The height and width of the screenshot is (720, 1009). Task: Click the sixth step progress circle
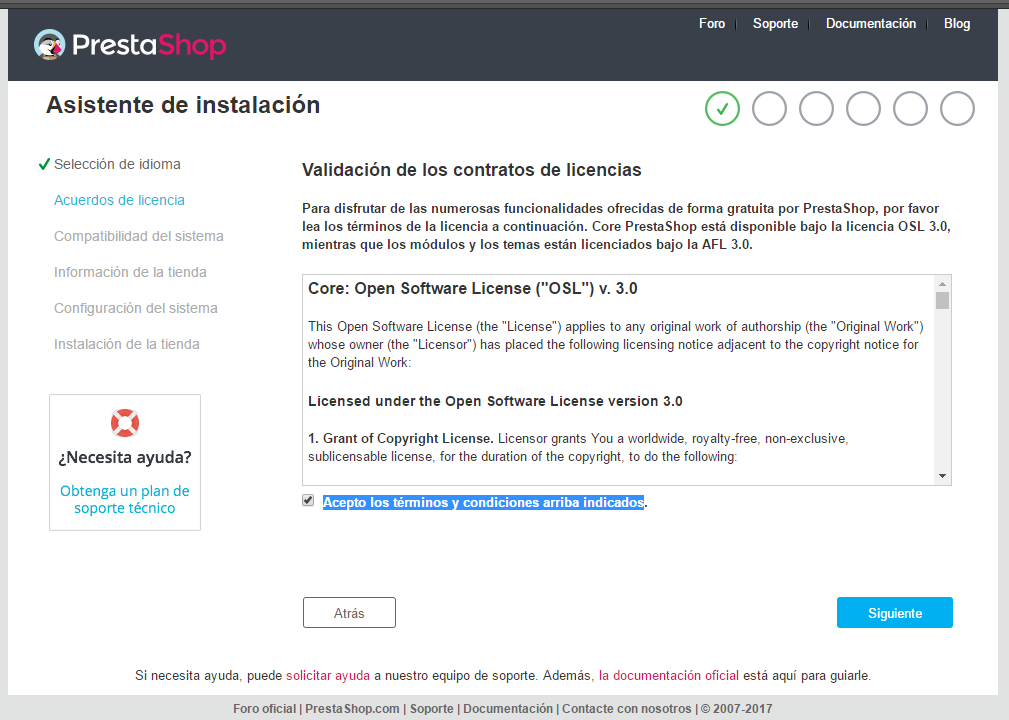[957, 109]
